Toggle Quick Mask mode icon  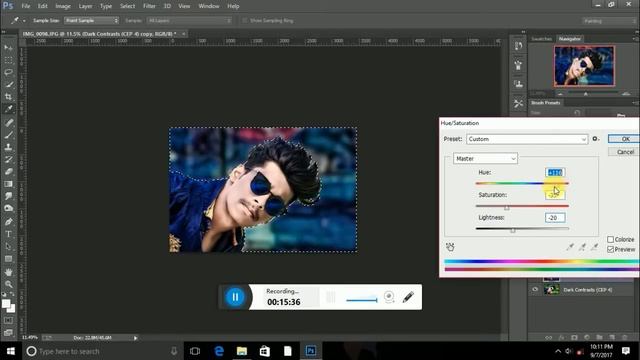coord(8,321)
